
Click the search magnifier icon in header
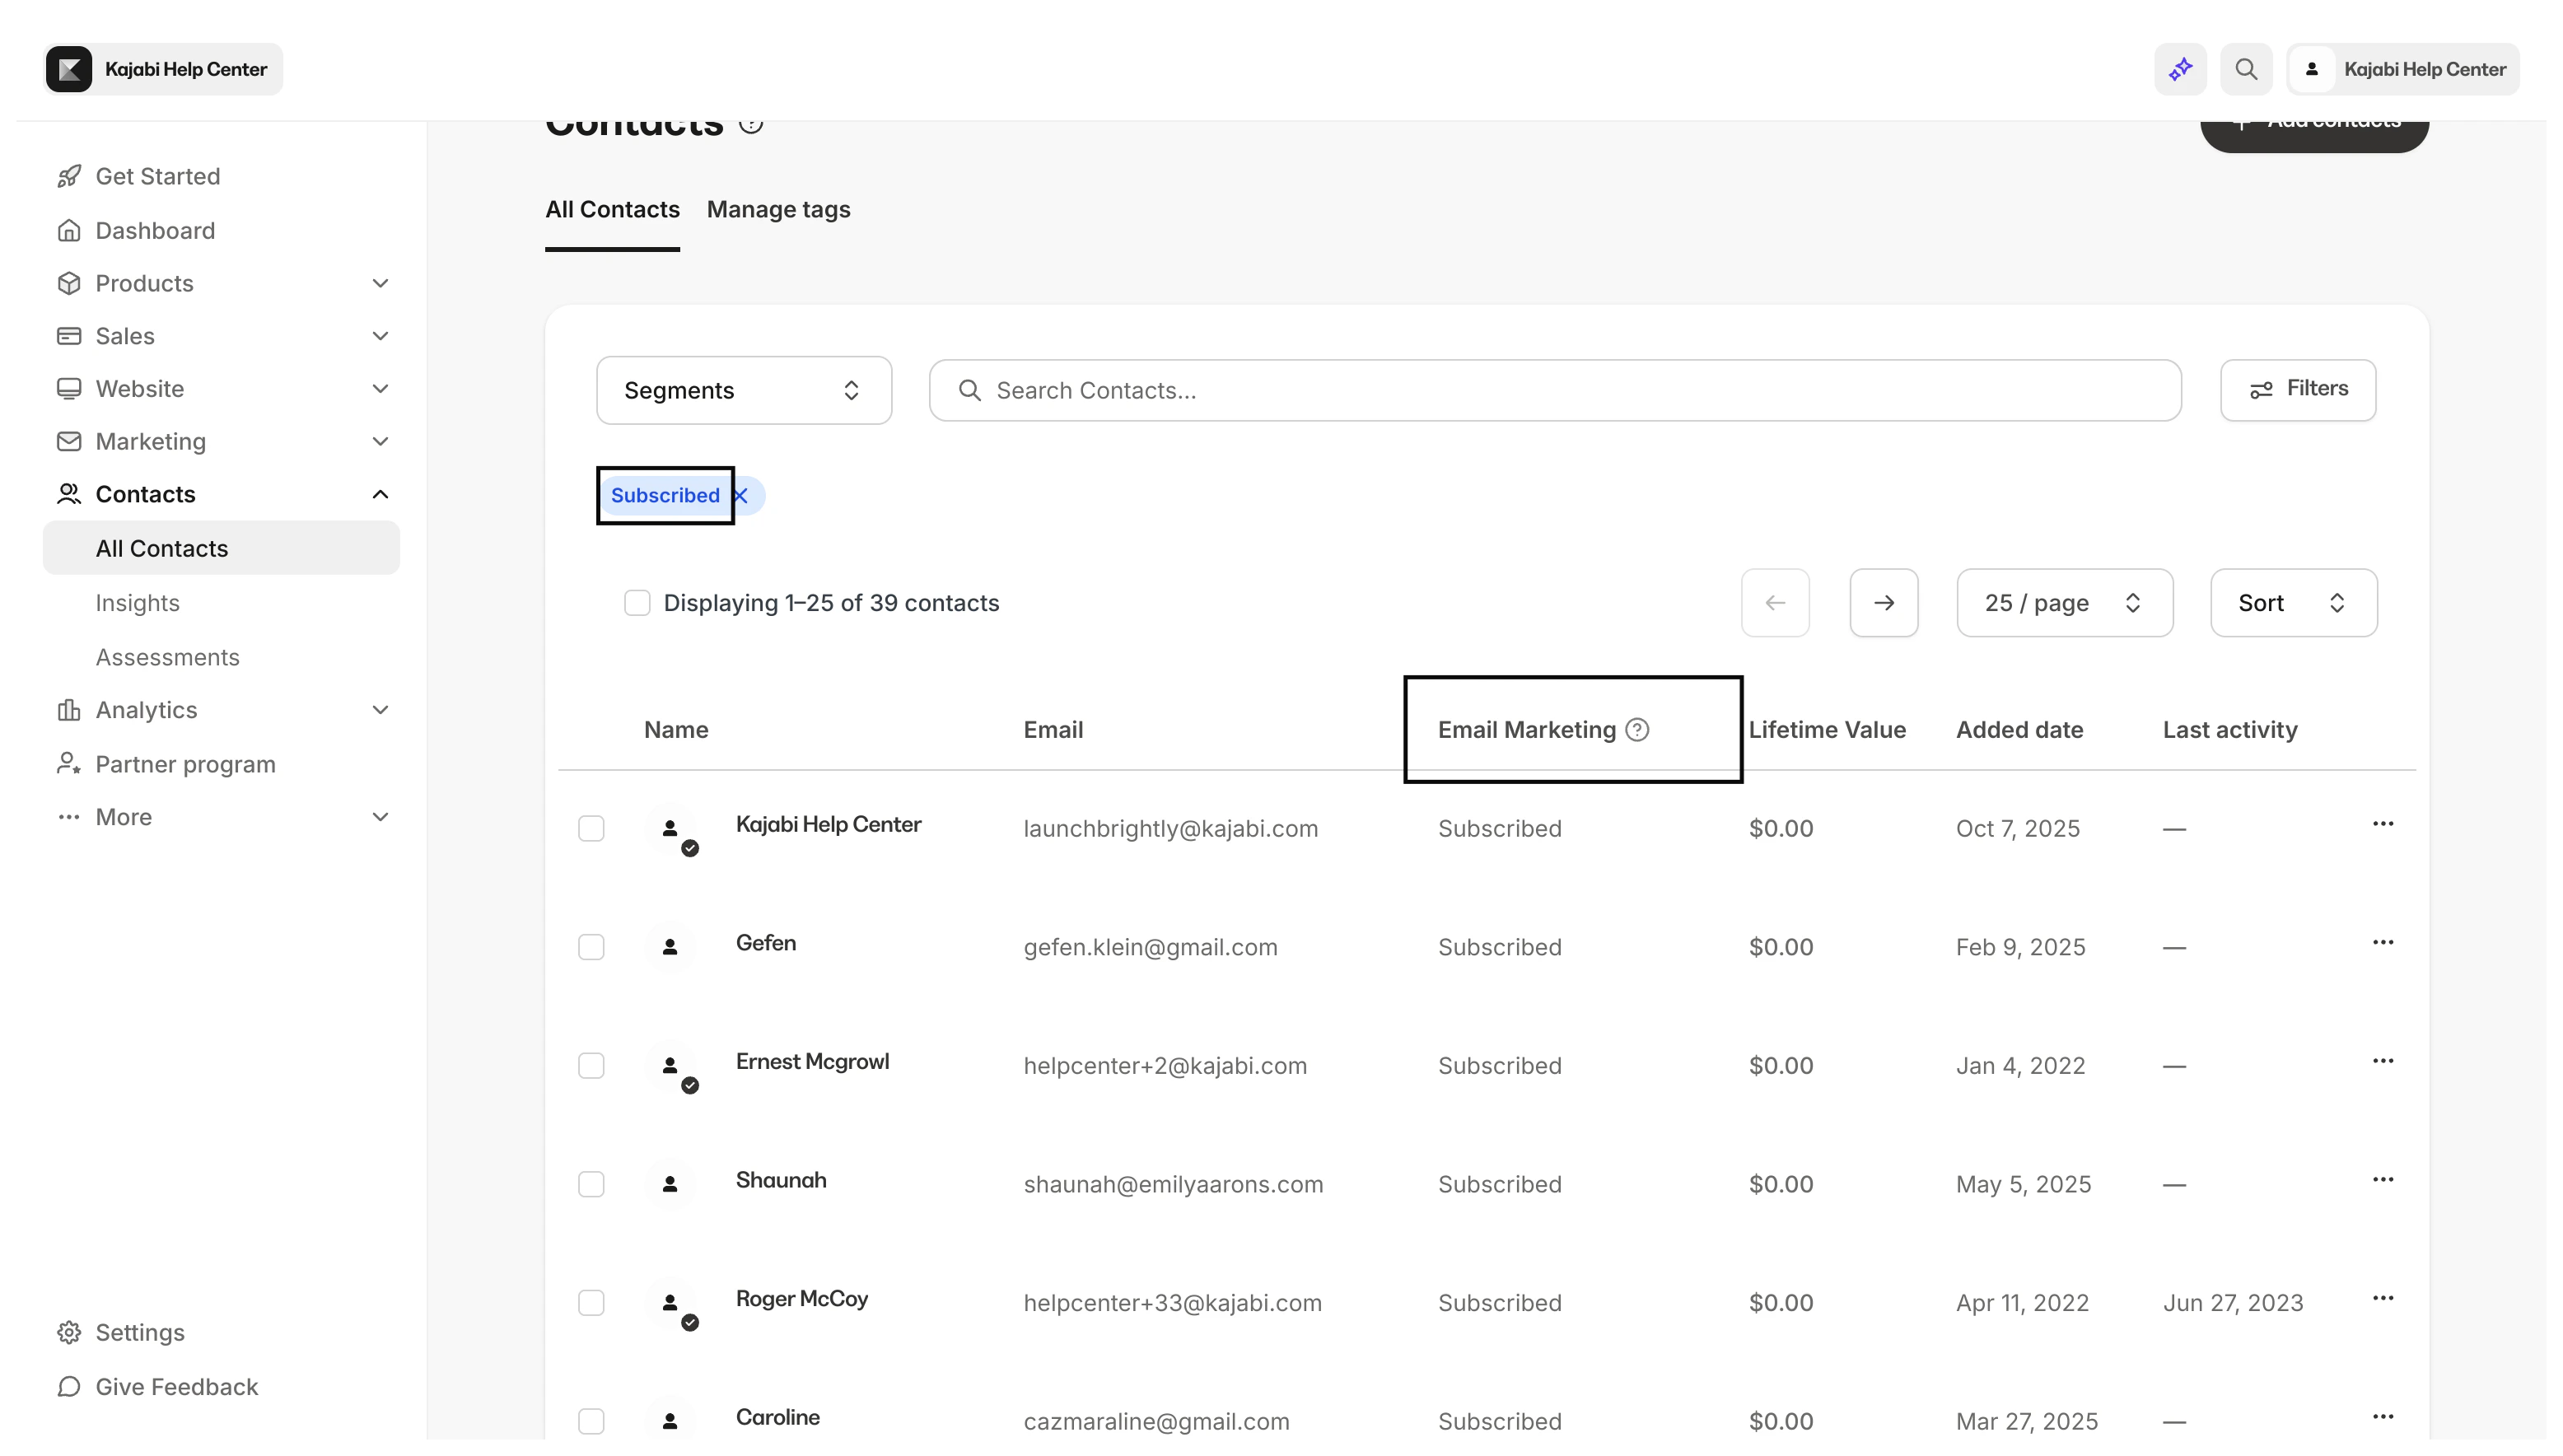pyautogui.click(x=2246, y=69)
